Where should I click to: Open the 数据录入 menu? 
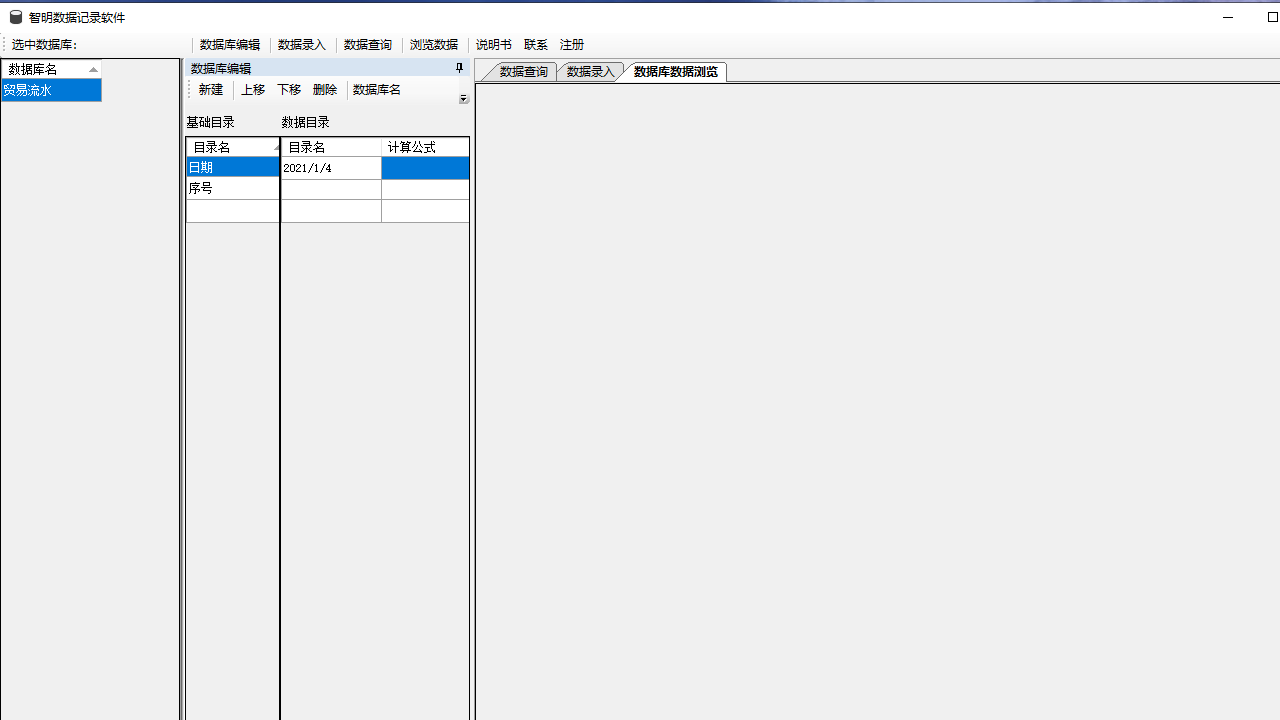click(x=302, y=45)
